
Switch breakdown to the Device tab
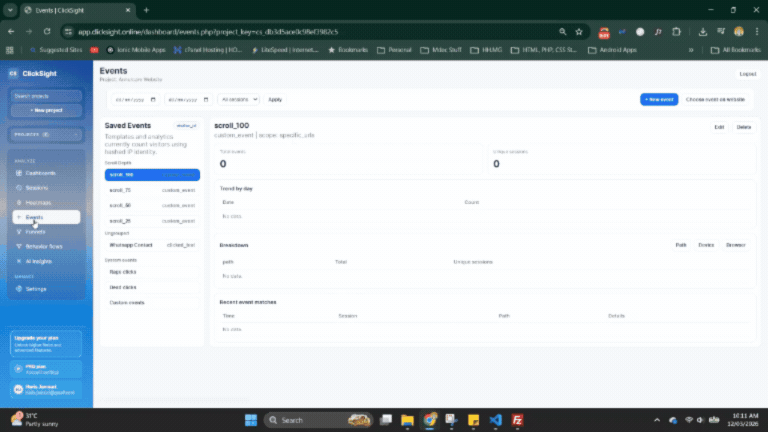(x=706, y=244)
